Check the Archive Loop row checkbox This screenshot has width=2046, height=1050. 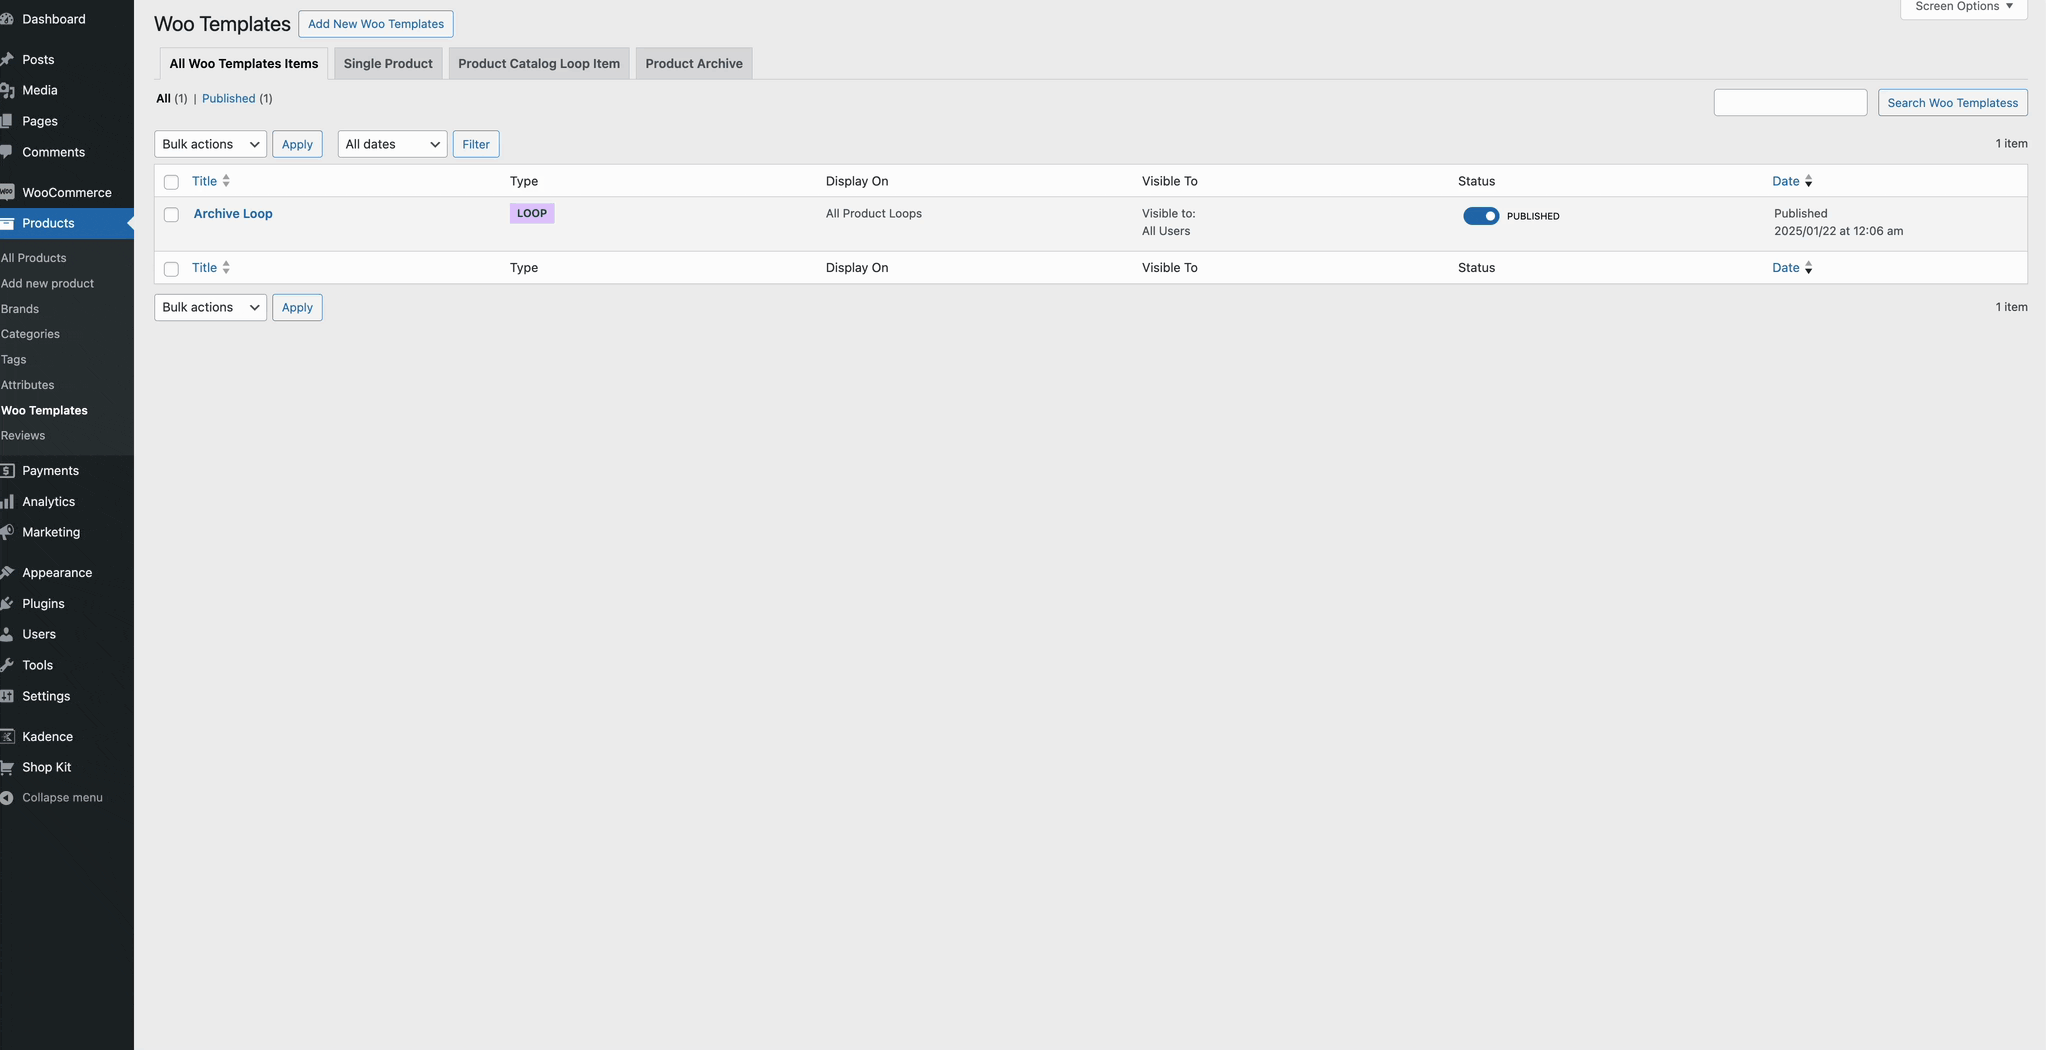coord(171,214)
